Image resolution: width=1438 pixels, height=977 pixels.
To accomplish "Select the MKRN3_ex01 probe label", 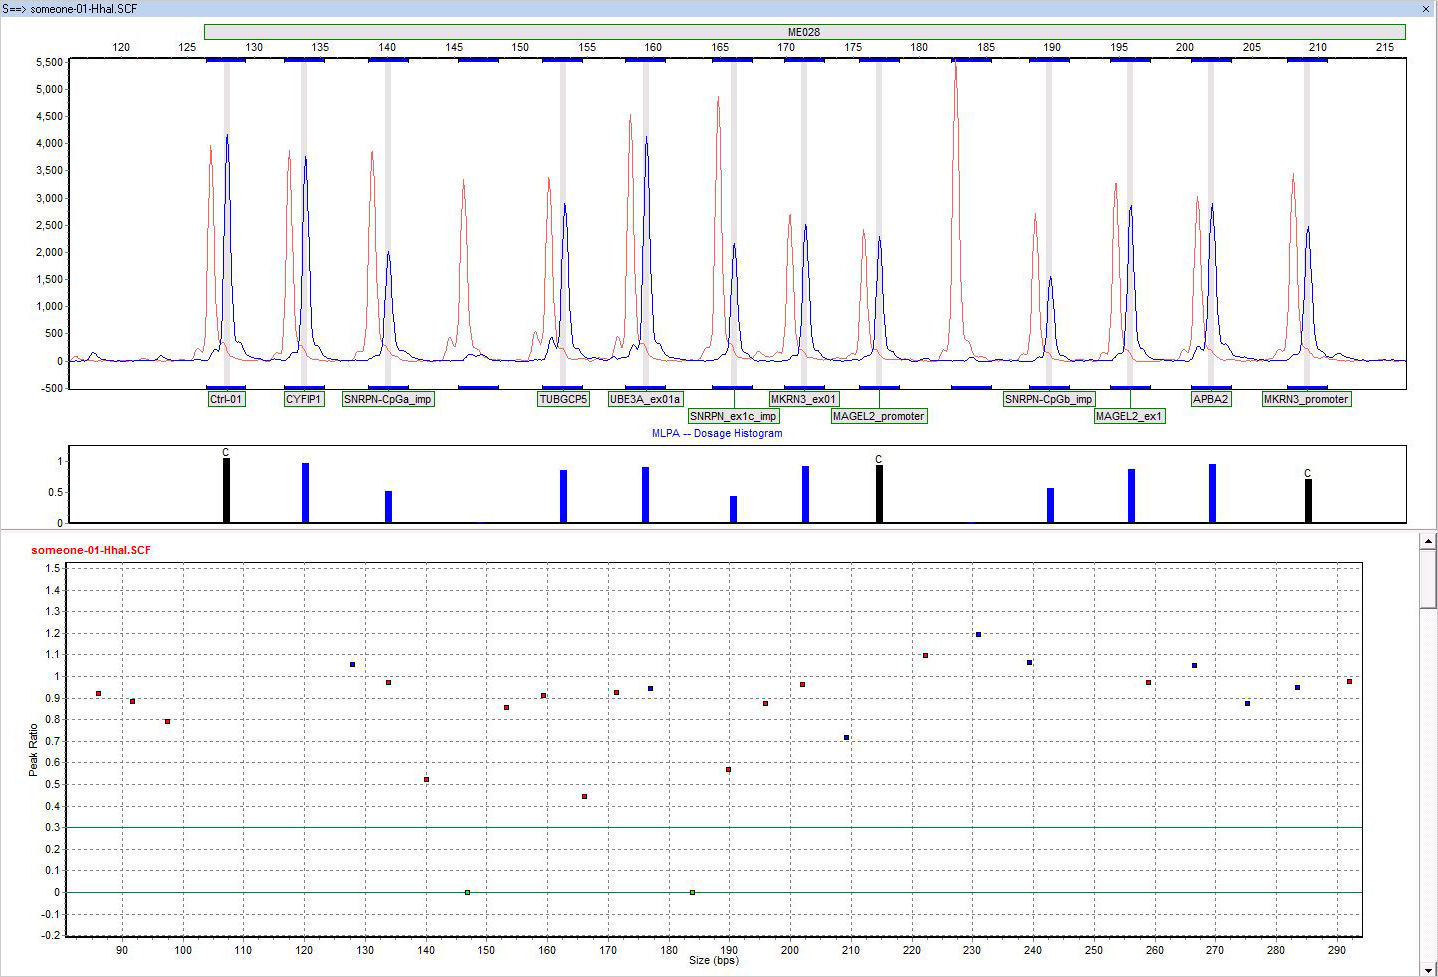I will pos(805,398).
